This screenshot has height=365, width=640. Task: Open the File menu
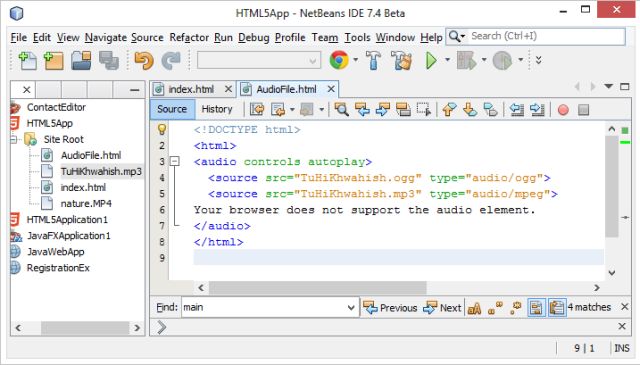(x=19, y=38)
